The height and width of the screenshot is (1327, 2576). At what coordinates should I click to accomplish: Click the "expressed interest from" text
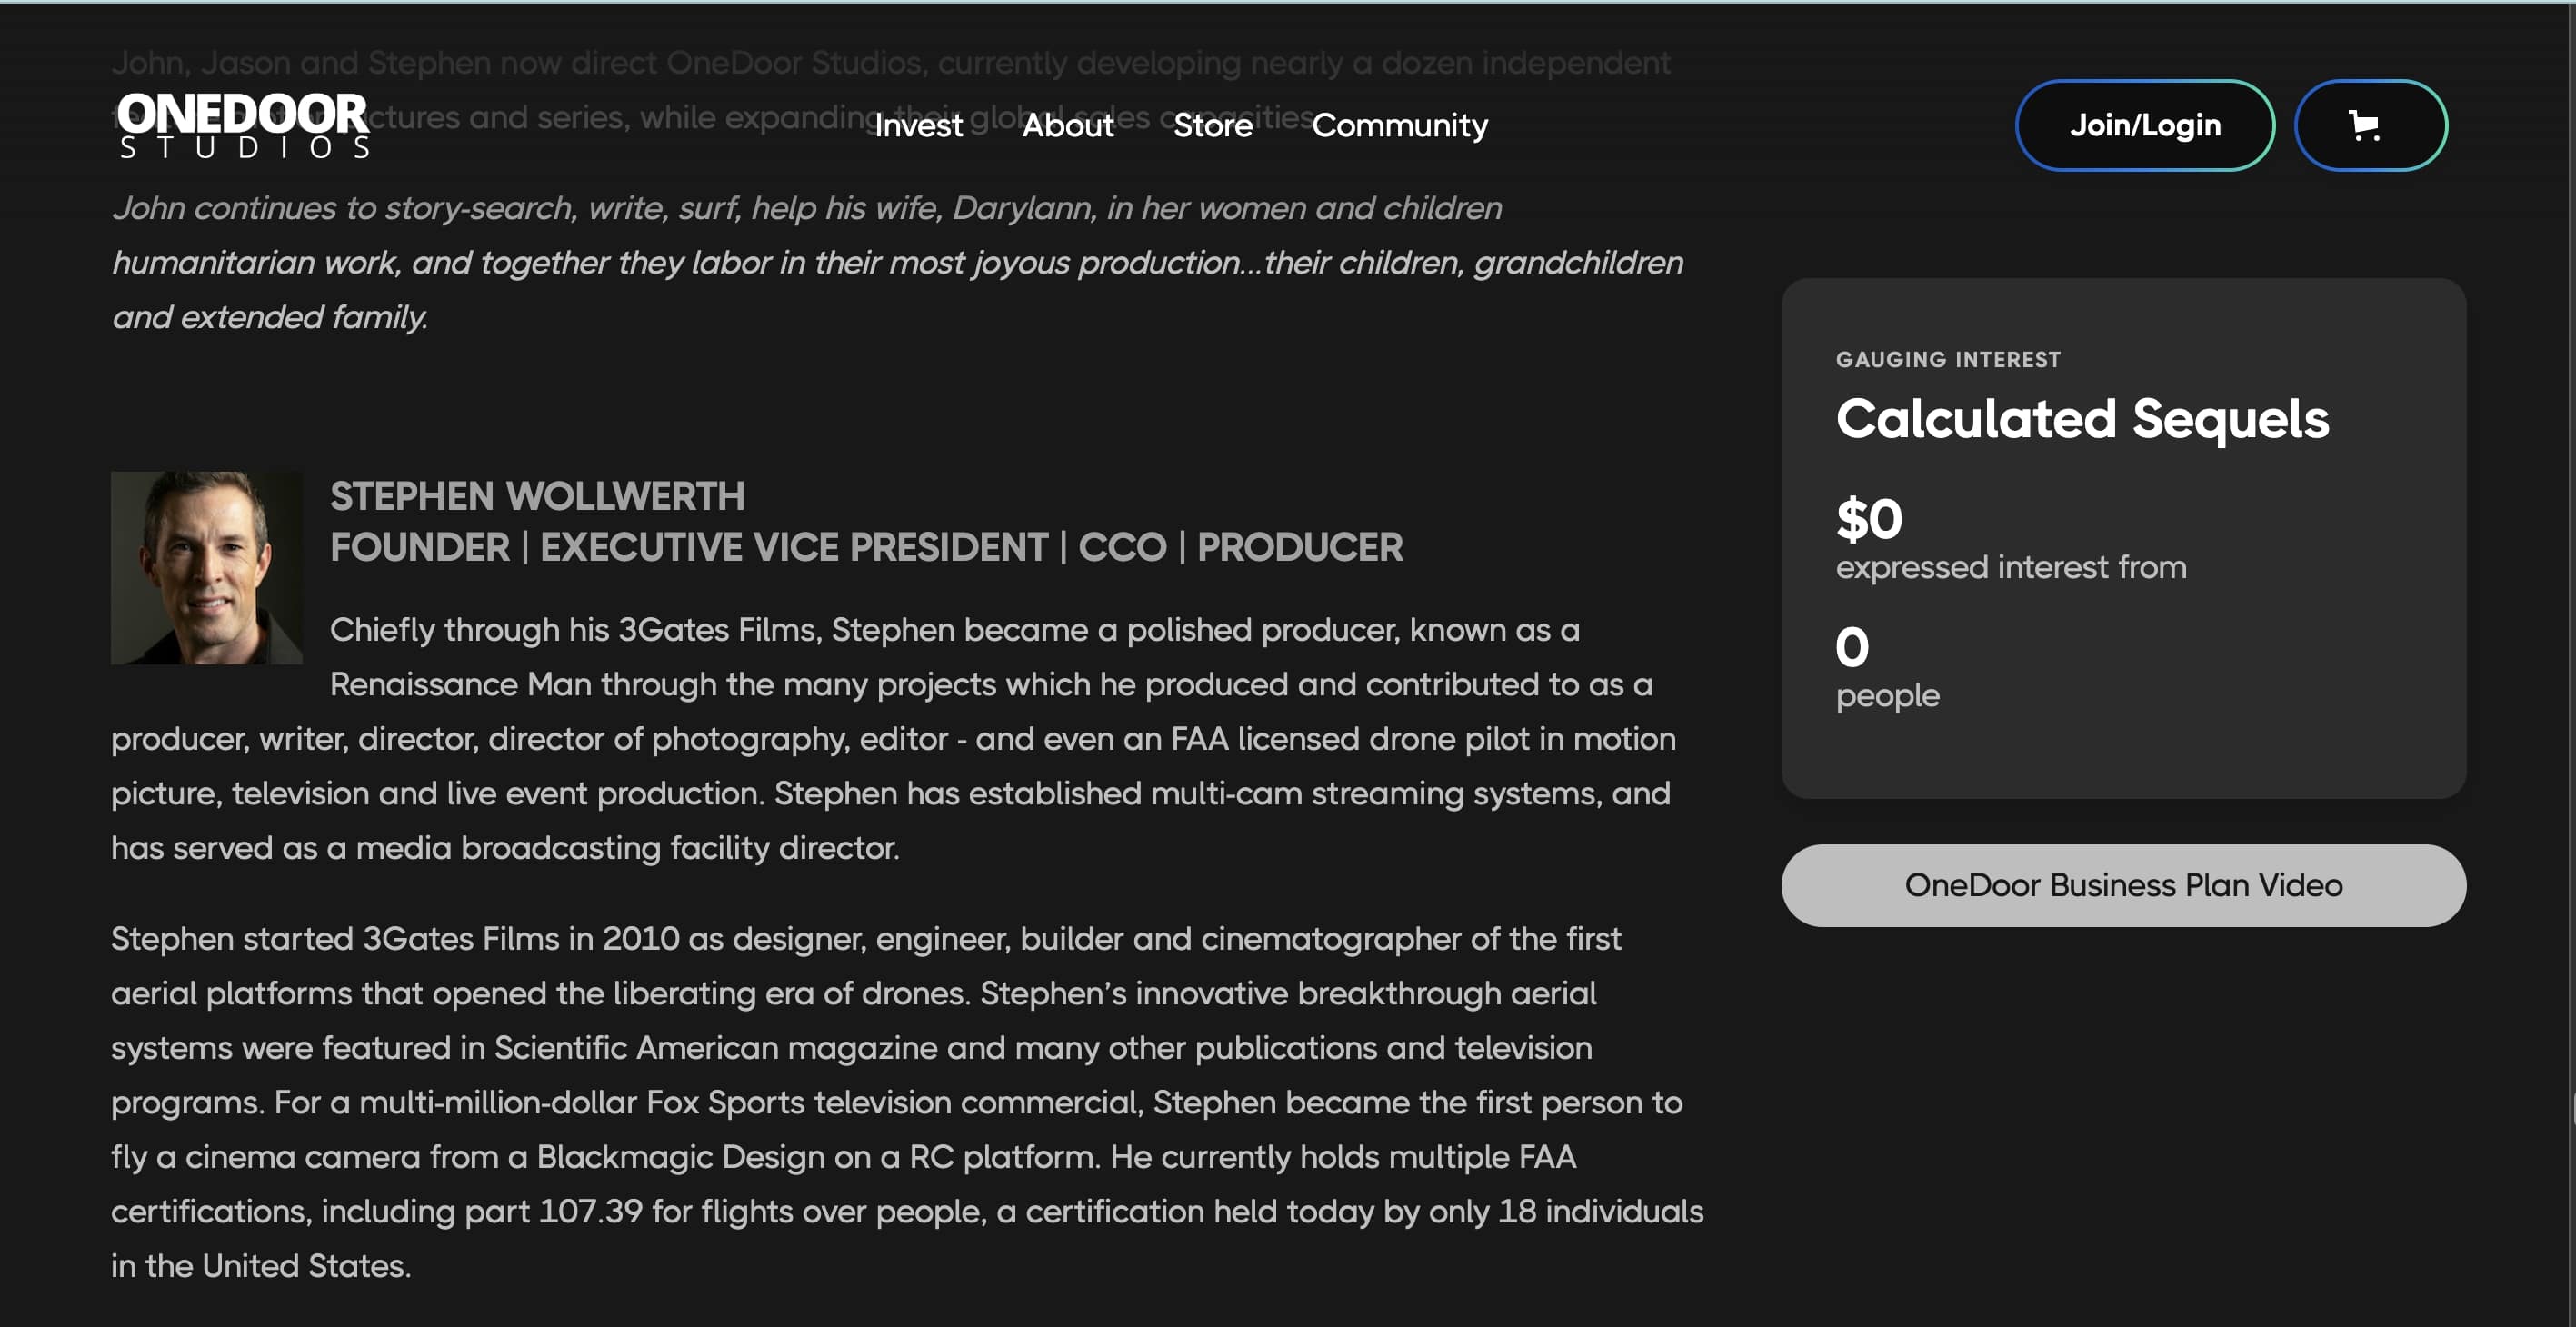pos(2010,567)
